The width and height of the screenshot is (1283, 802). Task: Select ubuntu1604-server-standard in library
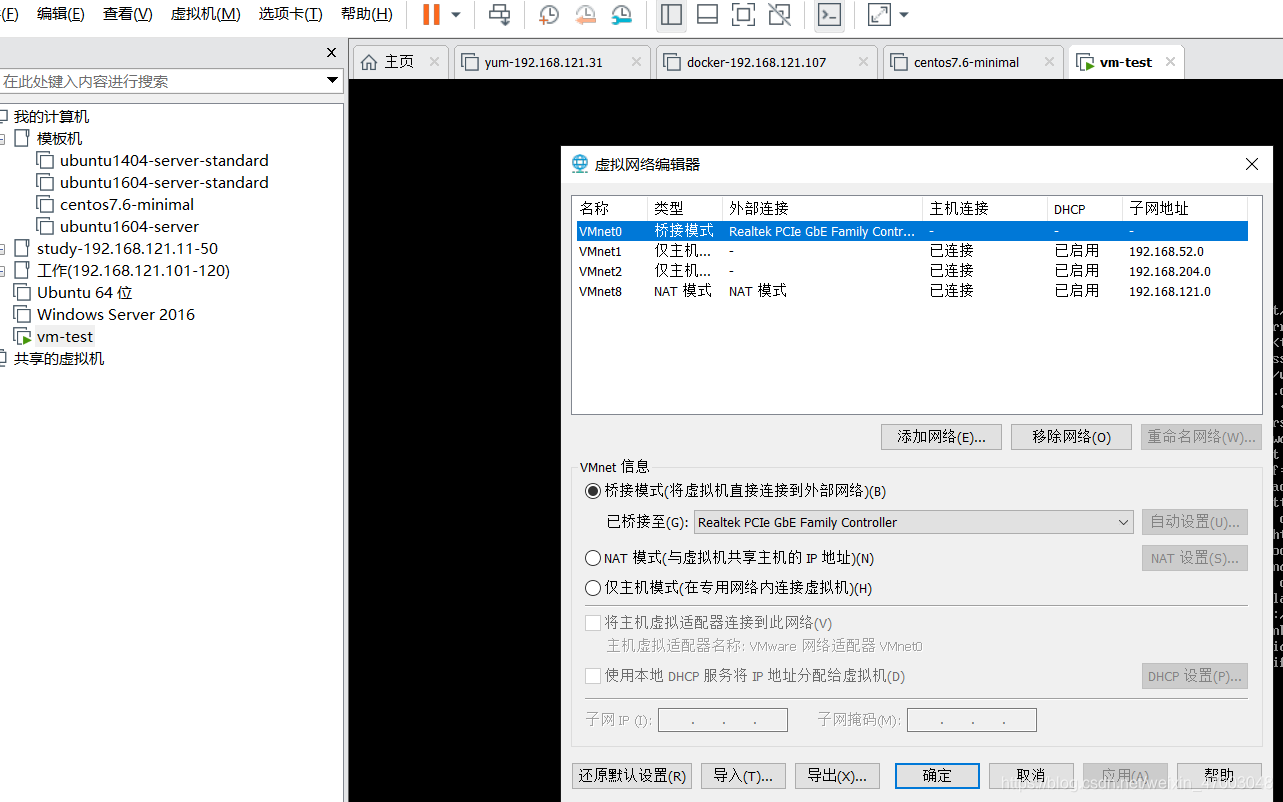tap(164, 182)
